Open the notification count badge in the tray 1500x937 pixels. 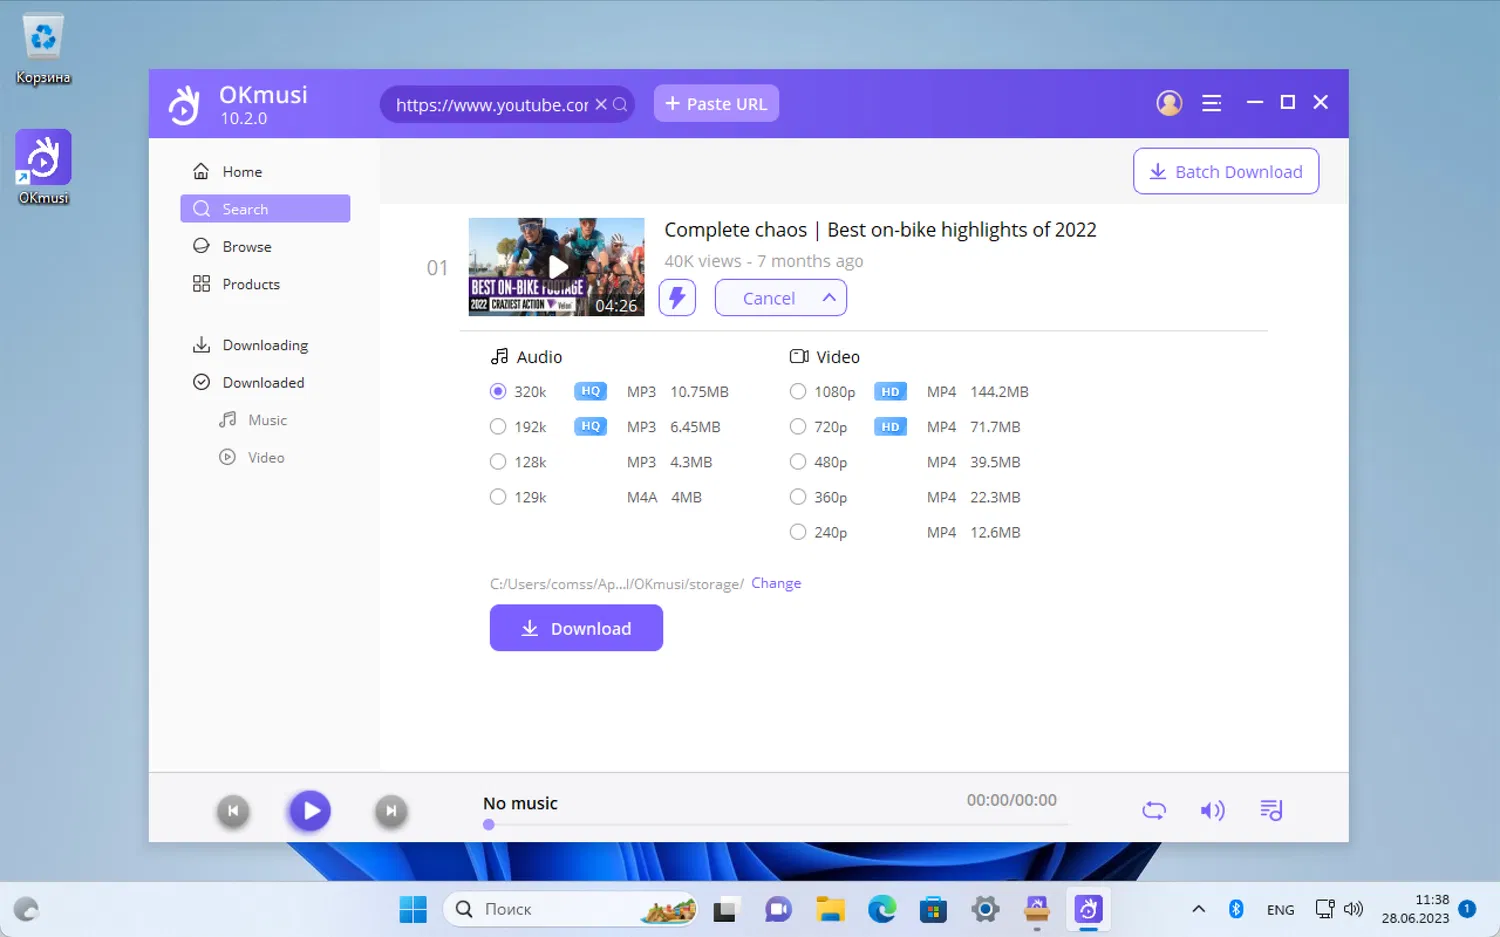(1467, 909)
